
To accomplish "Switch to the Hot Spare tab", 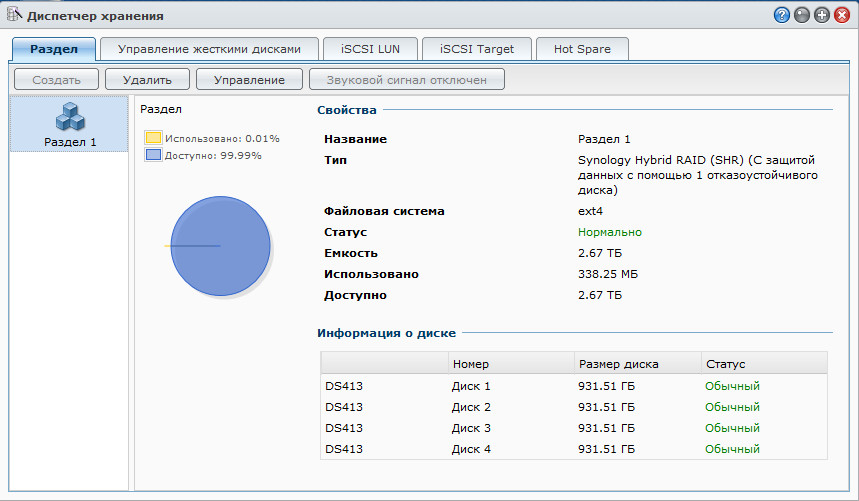I will (582, 48).
